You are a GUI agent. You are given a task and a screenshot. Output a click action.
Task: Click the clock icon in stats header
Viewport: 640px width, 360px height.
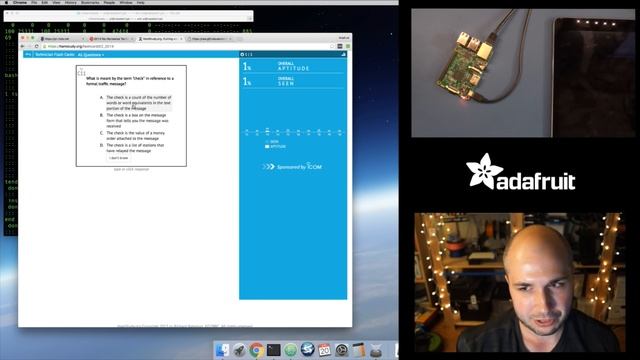click(242, 54)
